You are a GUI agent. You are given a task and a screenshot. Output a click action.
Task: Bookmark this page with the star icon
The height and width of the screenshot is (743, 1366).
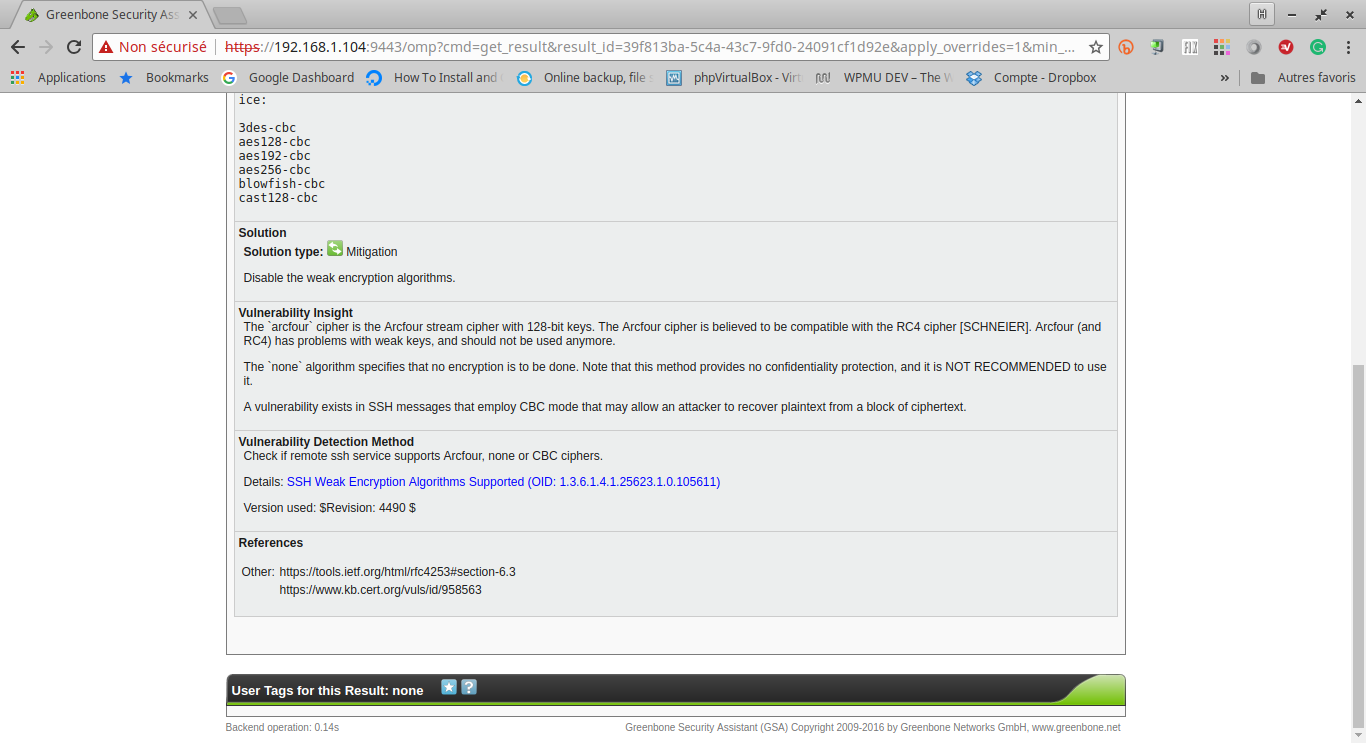pos(1096,47)
